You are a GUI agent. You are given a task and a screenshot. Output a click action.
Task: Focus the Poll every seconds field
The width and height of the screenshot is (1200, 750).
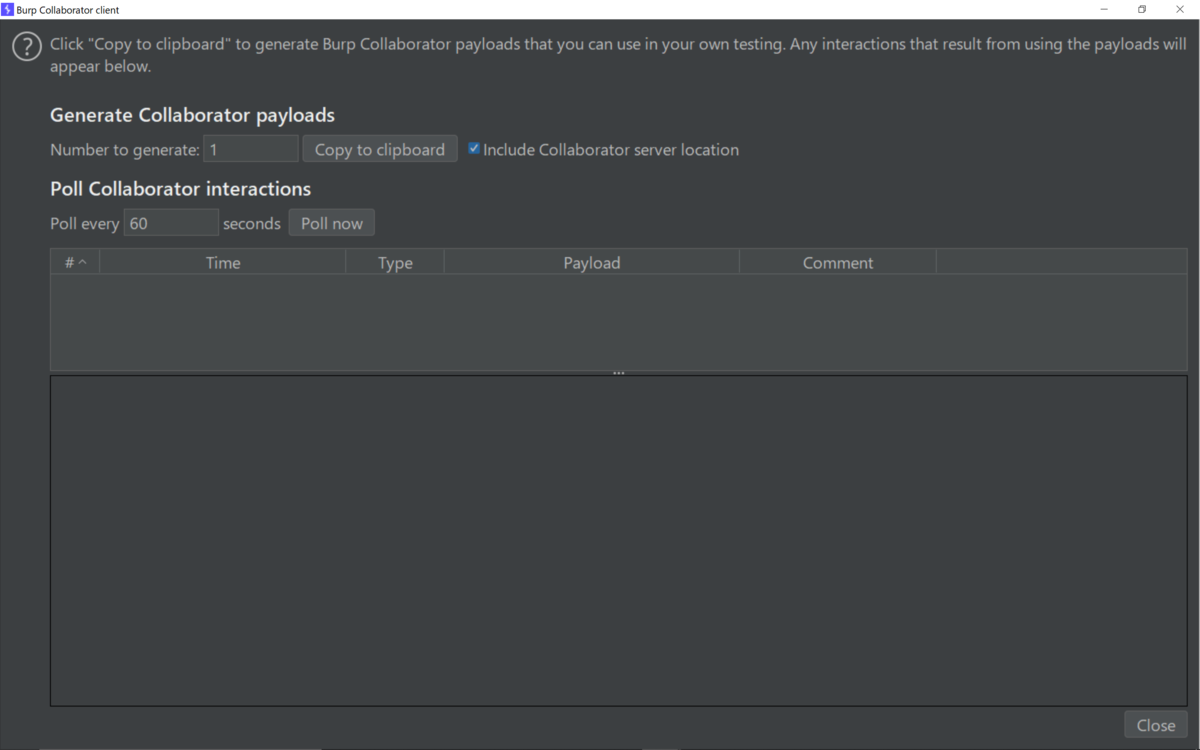point(171,223)
